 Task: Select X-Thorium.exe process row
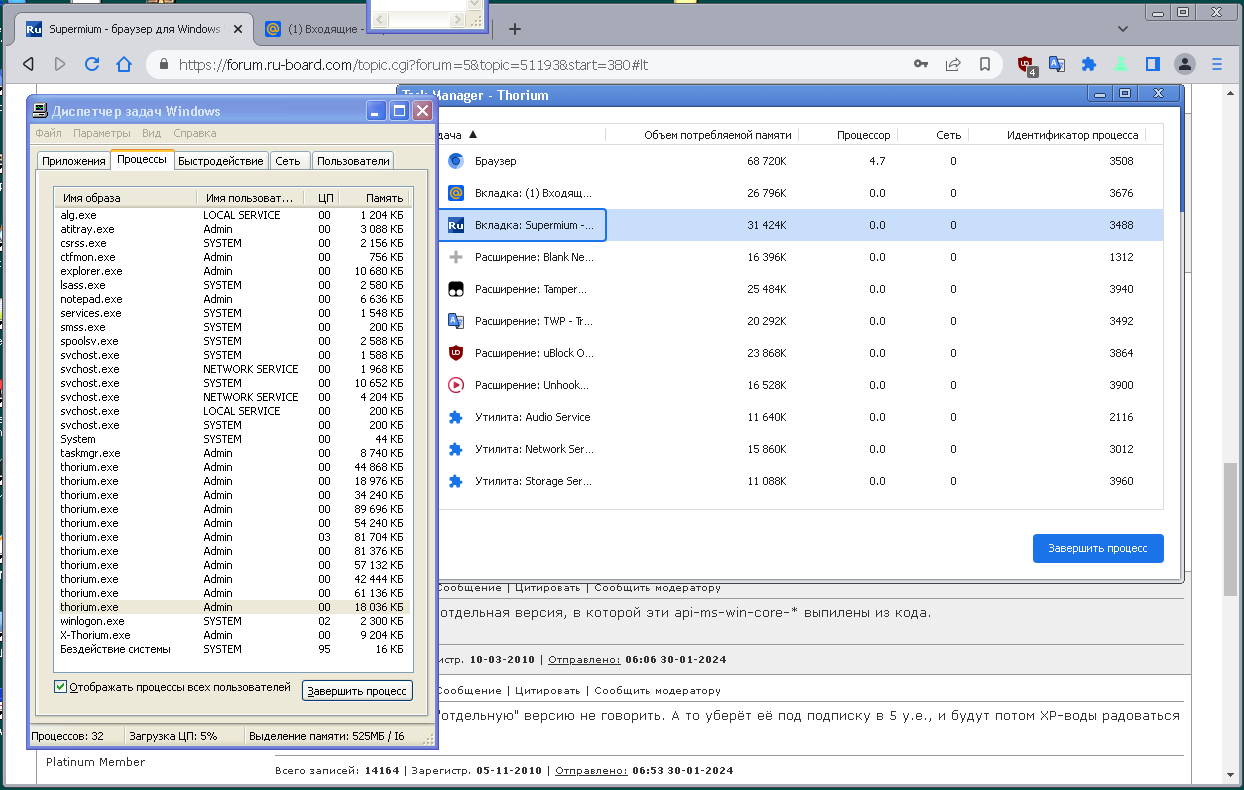232,635
